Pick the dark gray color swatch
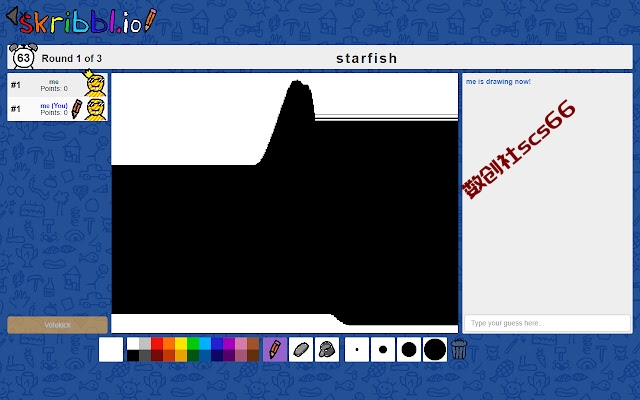 click(x=145, y=356)
